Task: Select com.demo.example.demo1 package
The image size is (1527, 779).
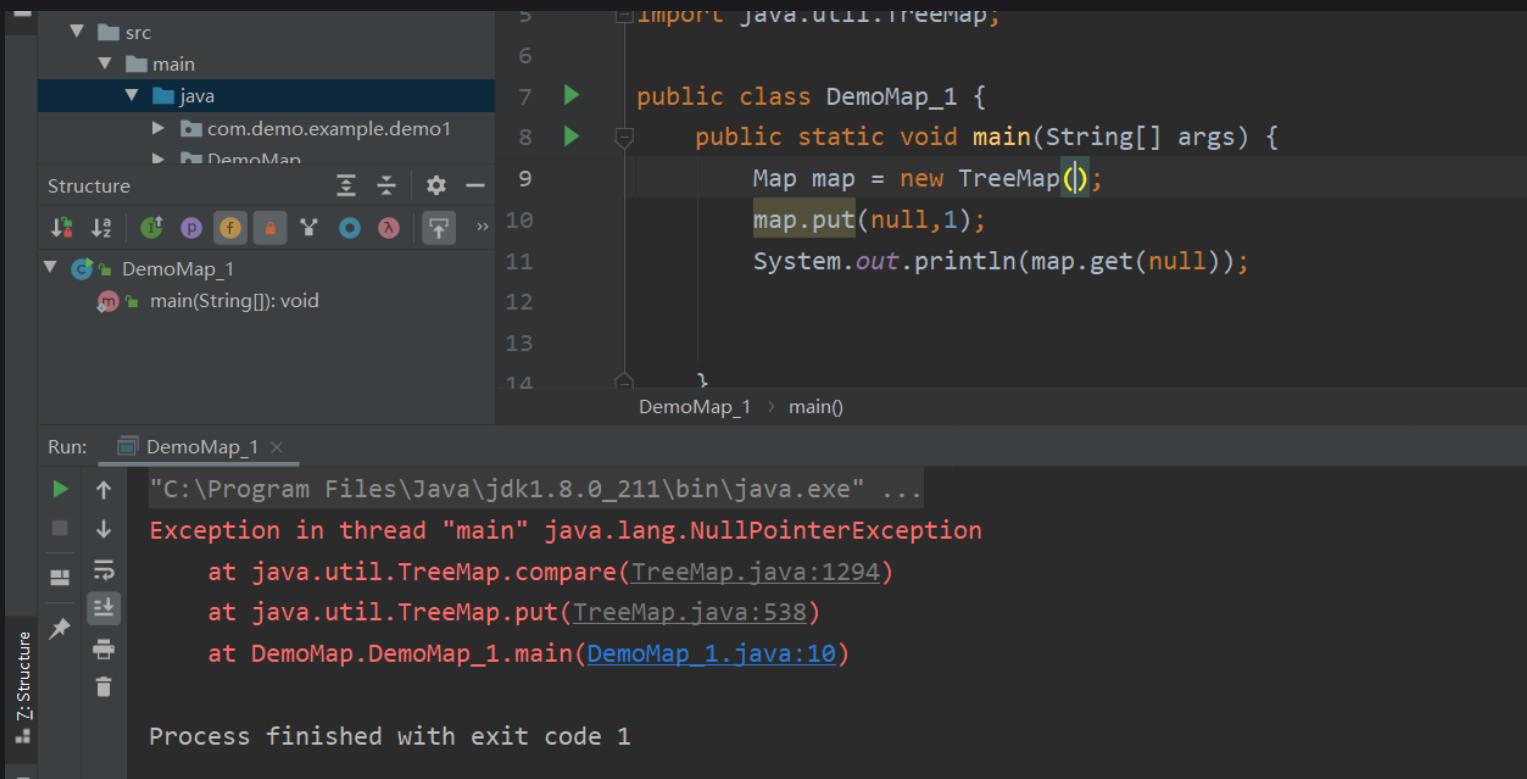Action: click(329, 129)
